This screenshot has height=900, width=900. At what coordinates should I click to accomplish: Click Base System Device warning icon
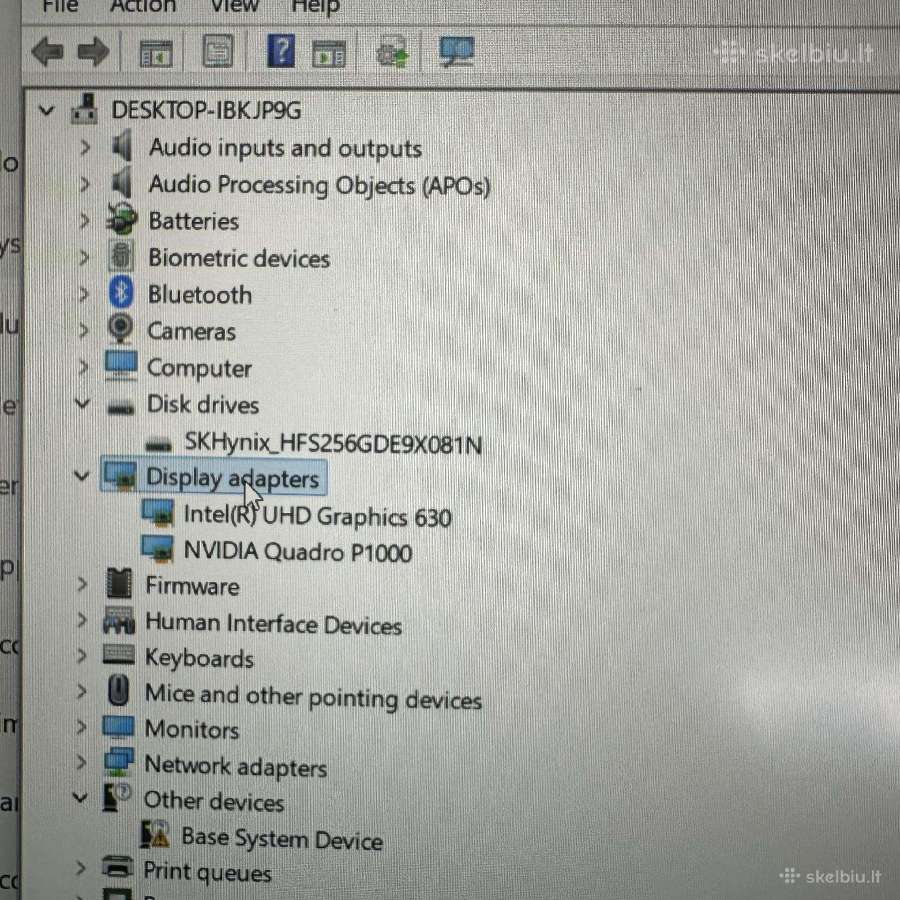(155, 835)
